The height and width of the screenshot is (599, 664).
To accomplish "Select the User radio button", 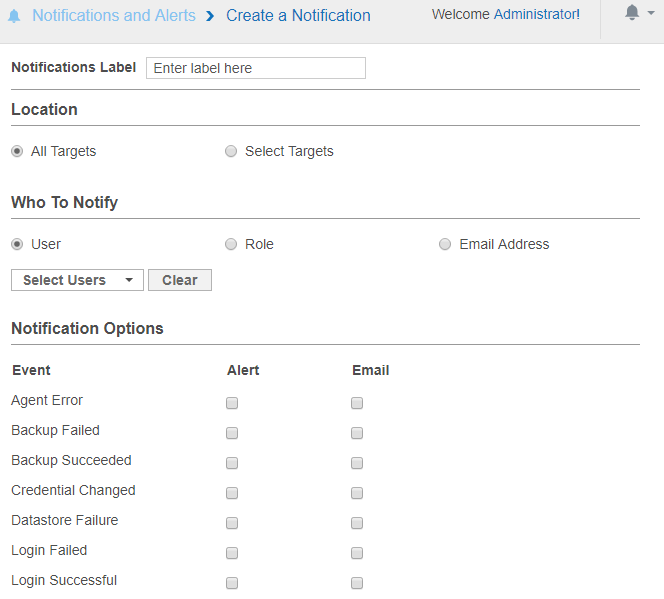I will 17,244.
